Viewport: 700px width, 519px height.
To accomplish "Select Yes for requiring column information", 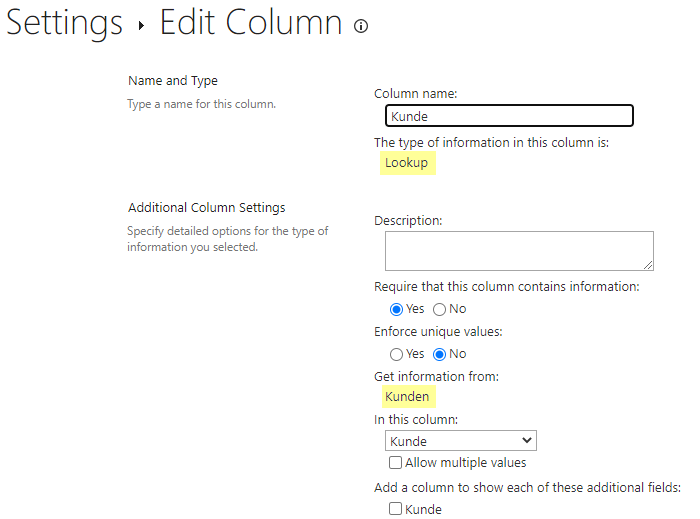I will [396, 309].
